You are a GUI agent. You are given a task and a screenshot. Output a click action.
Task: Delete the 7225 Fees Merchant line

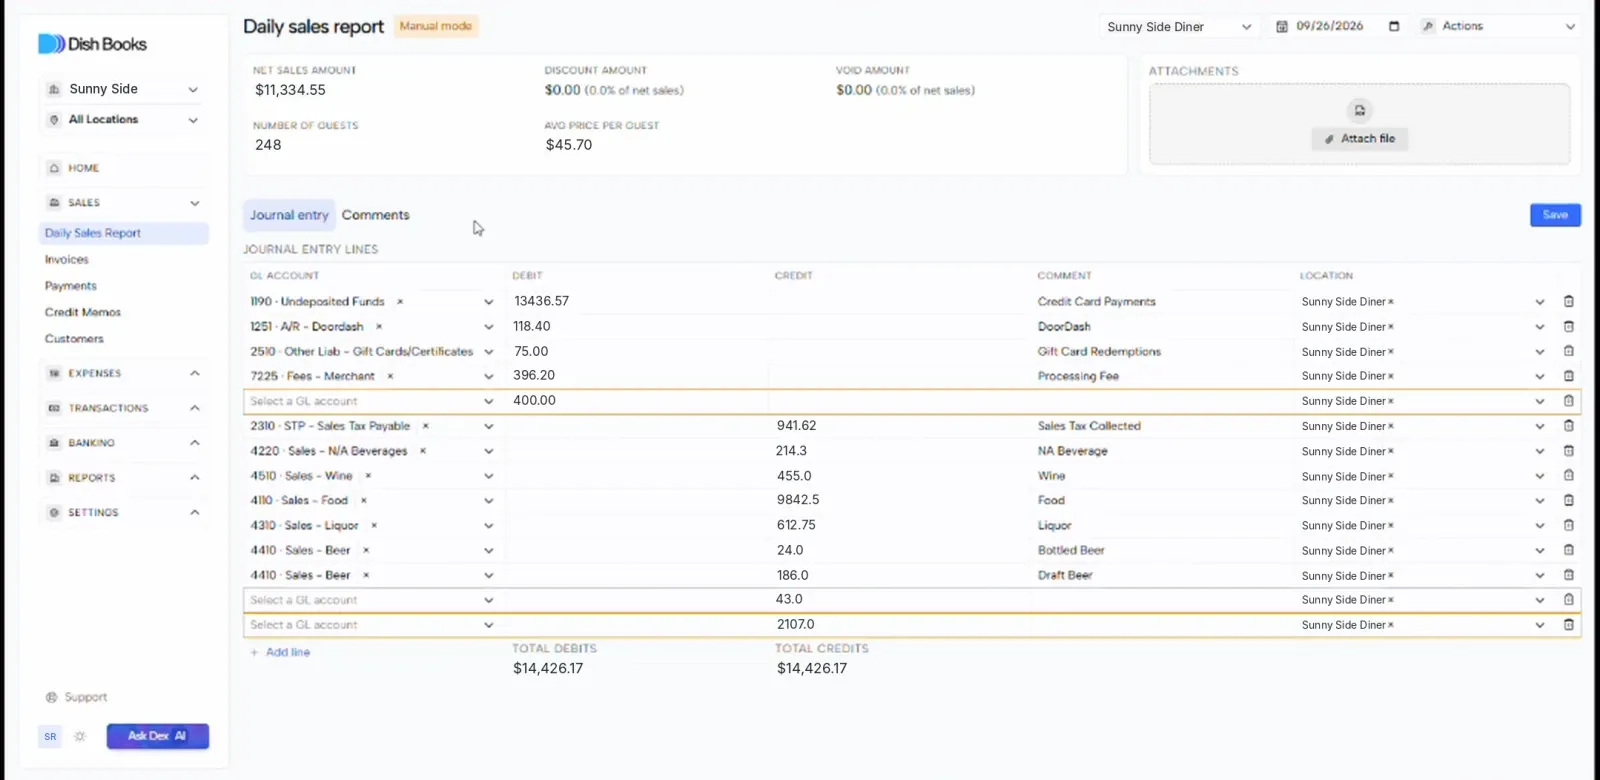1568,376
